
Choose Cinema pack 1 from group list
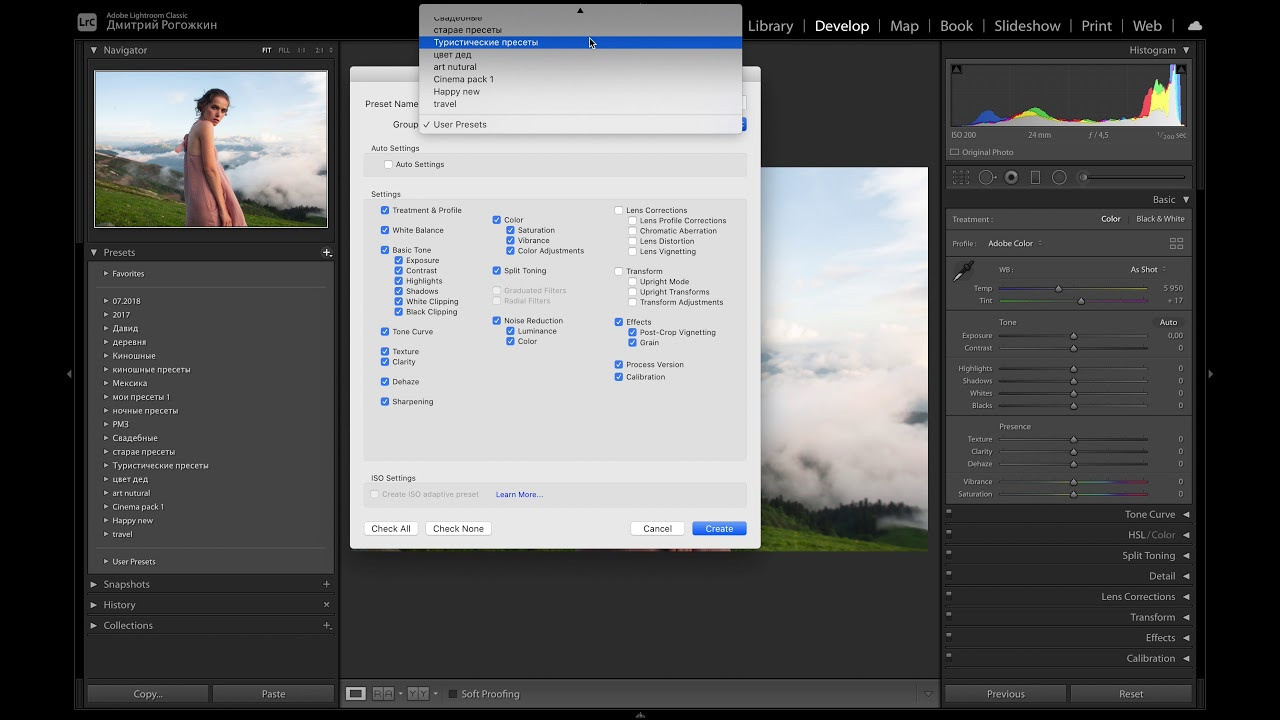(x=463, y=79)
